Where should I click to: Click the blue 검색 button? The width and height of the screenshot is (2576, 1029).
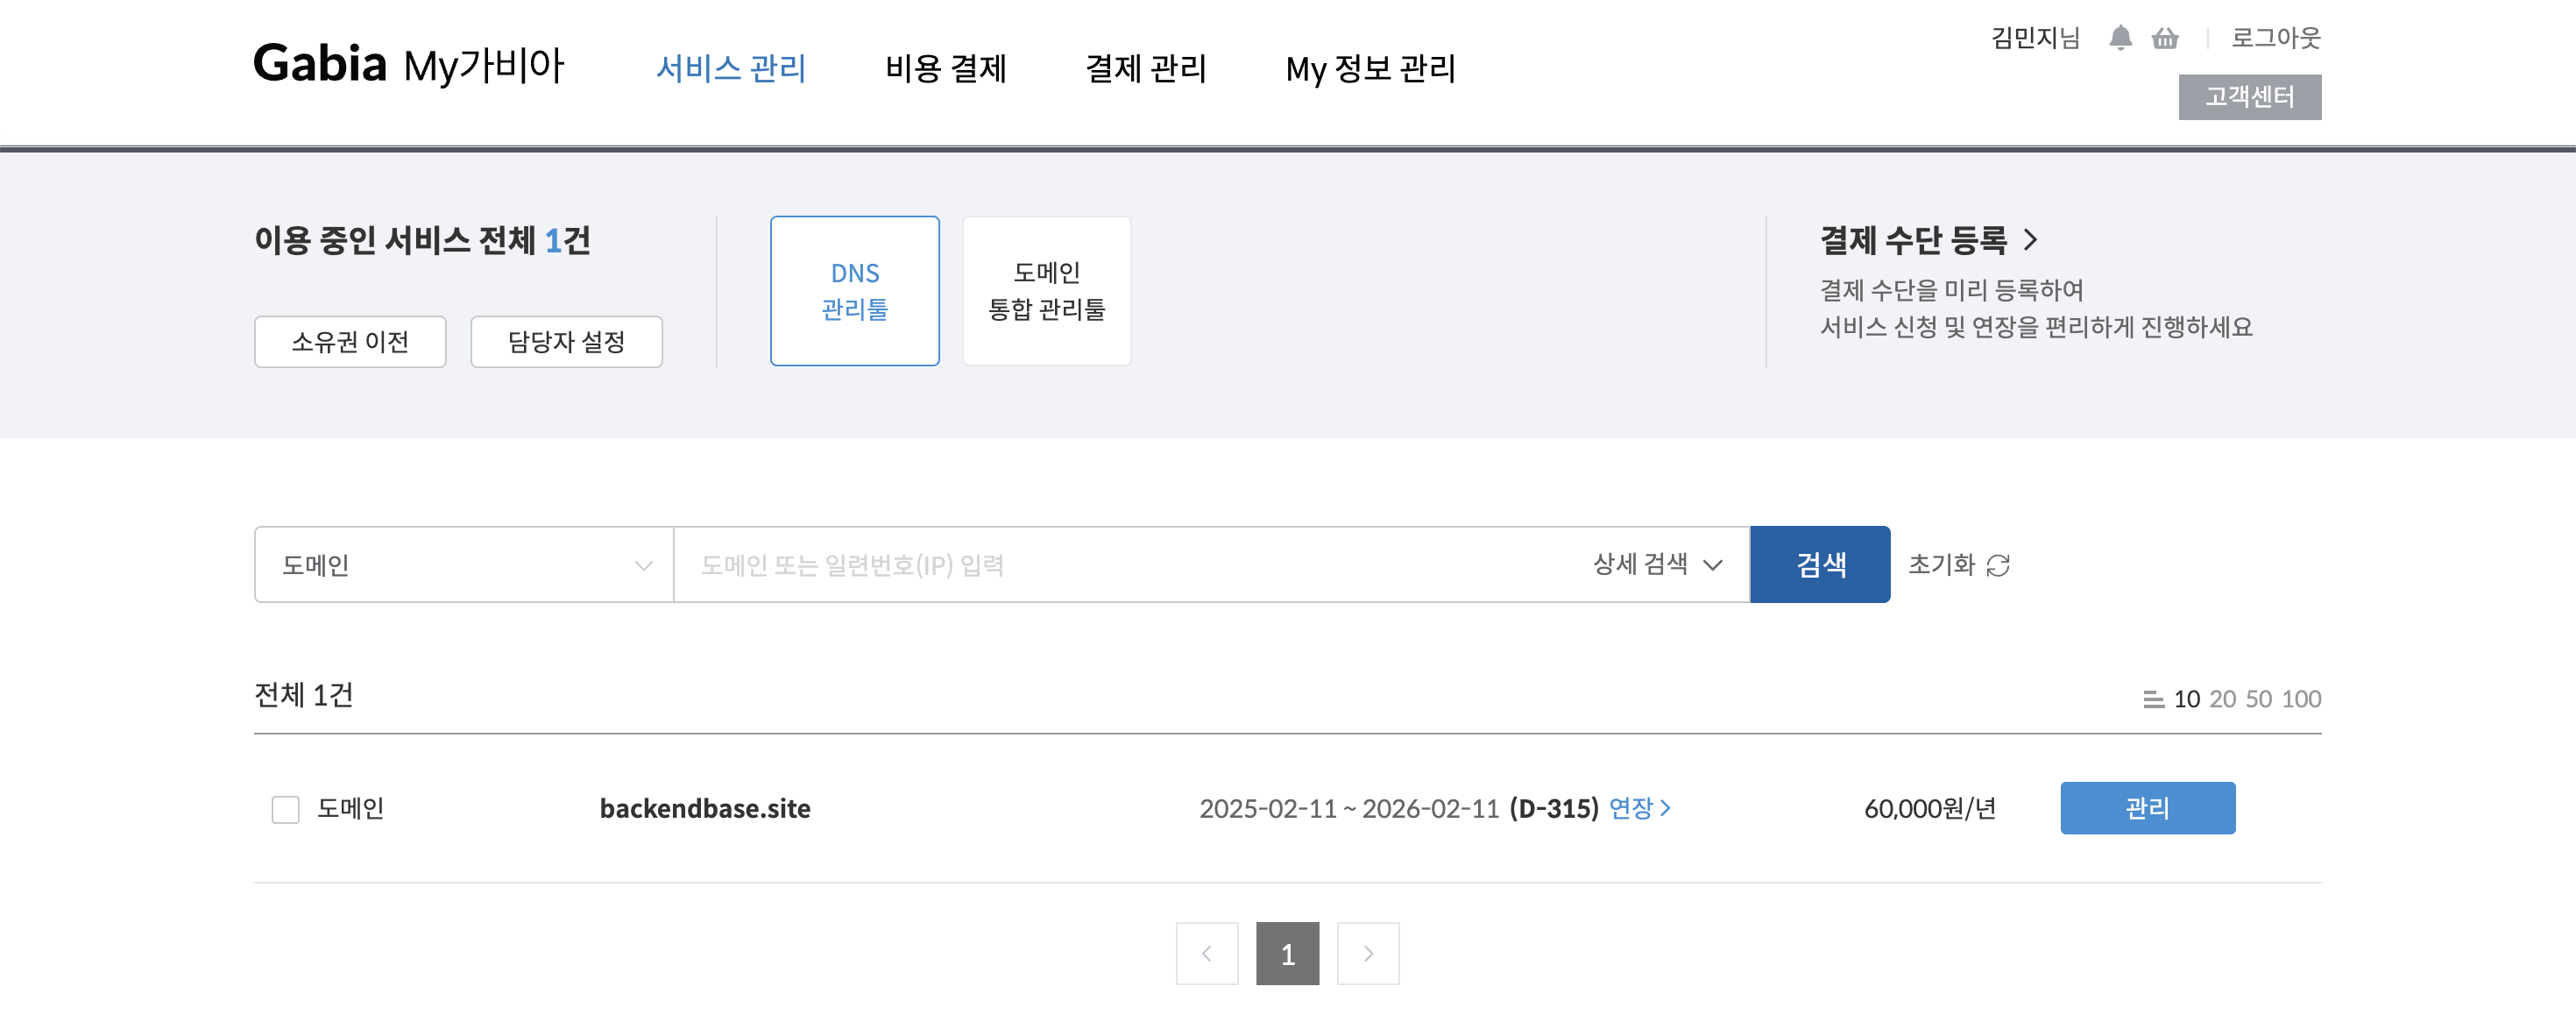coord(1820,565)
